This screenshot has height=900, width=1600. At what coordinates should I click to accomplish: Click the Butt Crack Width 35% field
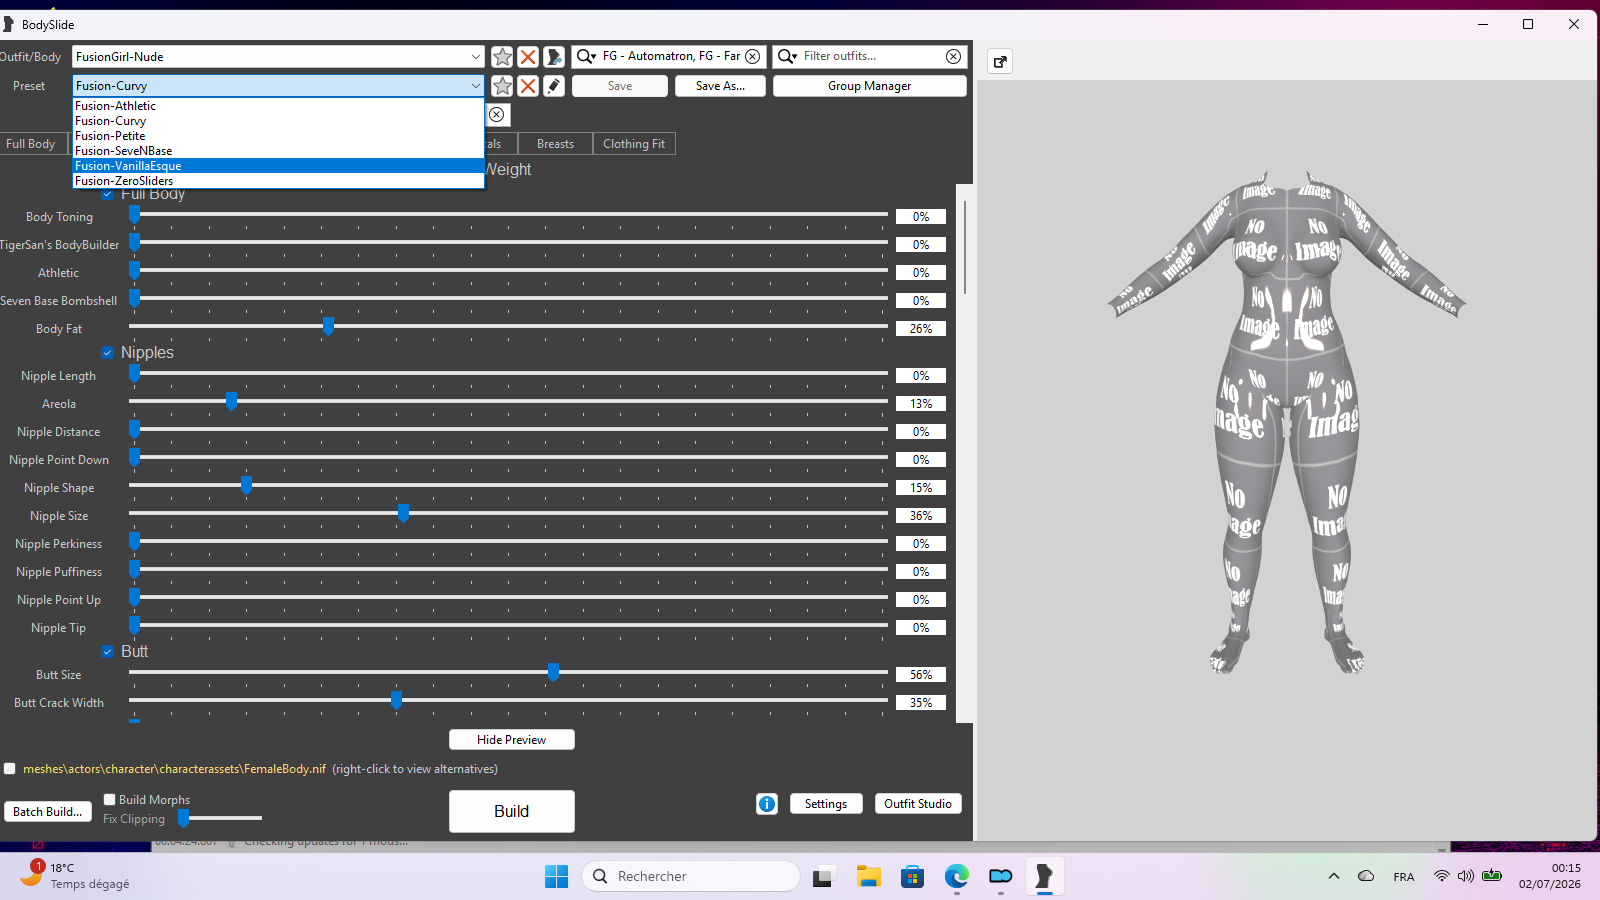click(921, 703)
